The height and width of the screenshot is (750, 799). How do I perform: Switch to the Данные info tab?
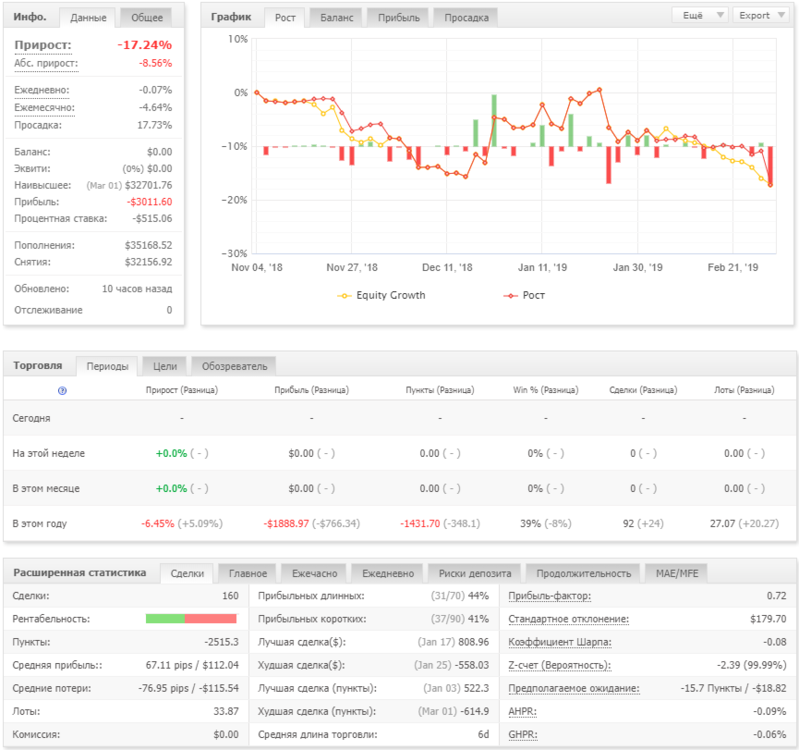pos(88,18)
